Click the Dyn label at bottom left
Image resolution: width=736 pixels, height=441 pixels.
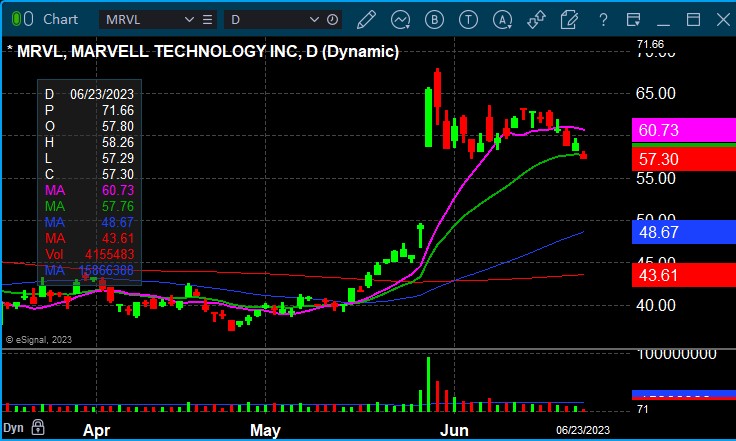click(x=13, y=428)
